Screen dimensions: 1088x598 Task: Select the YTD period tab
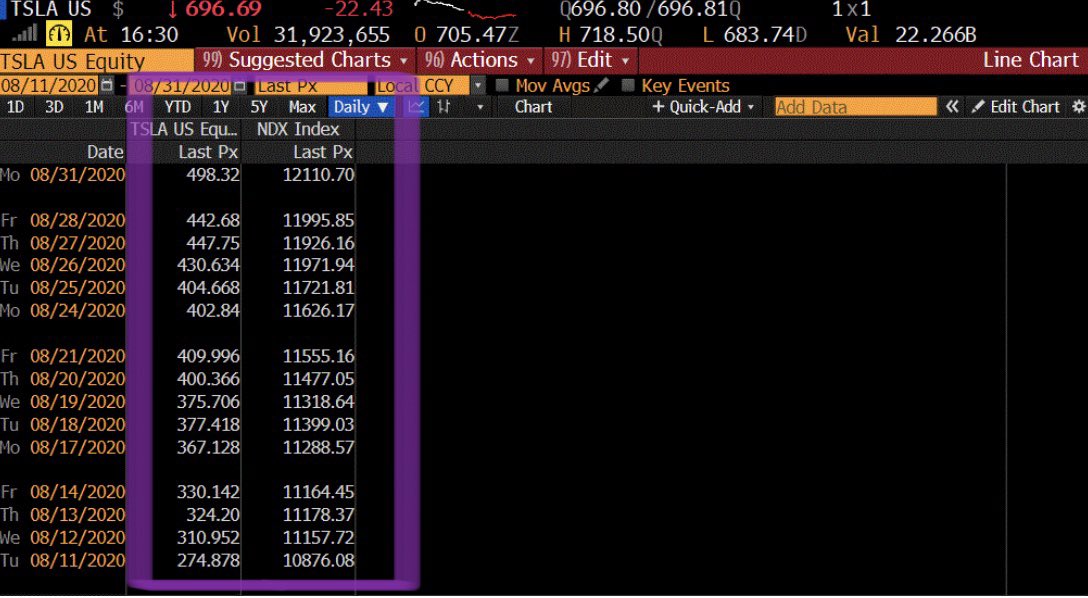(x=177, y=107)
